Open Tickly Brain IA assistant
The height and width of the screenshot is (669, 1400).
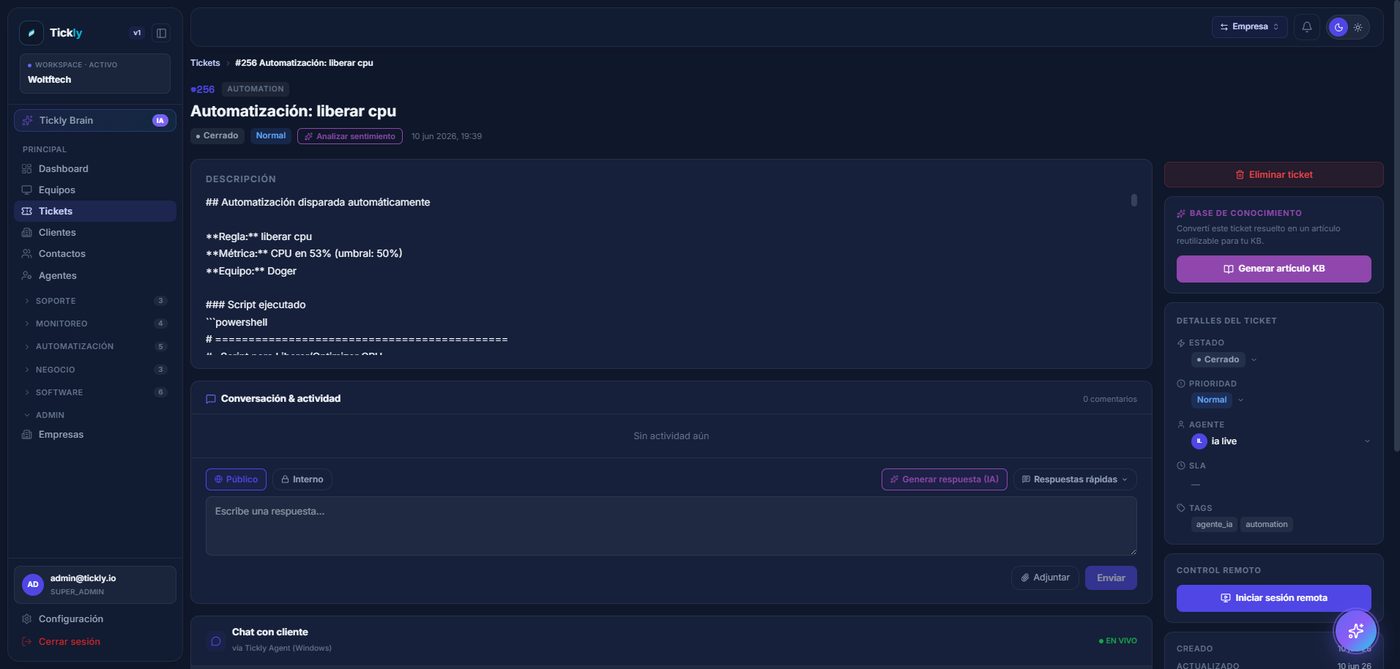95,120
